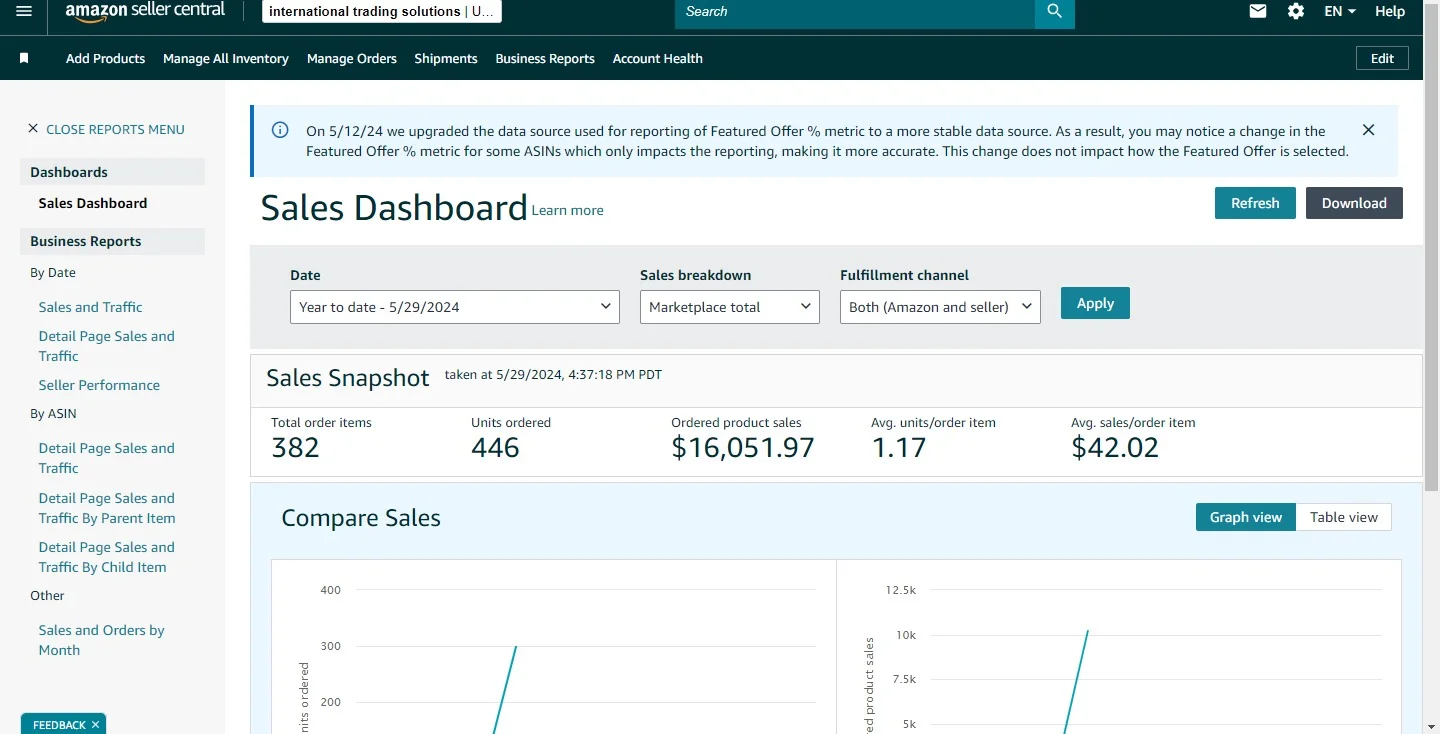Click the Ordered product sales value $16,051.97
This screenshot has width=1440, height=734.
pyautogui.click(x=743, y=448)
